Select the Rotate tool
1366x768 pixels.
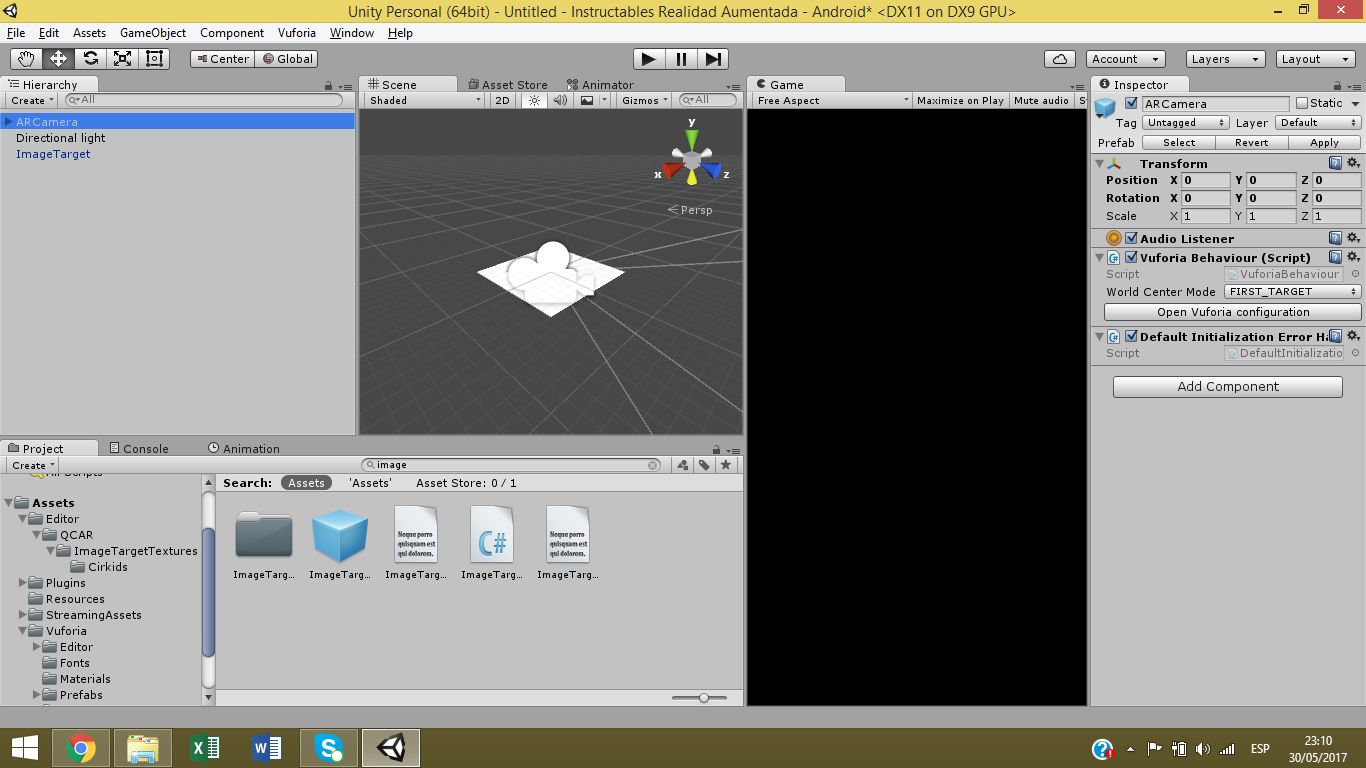[90, 59]
